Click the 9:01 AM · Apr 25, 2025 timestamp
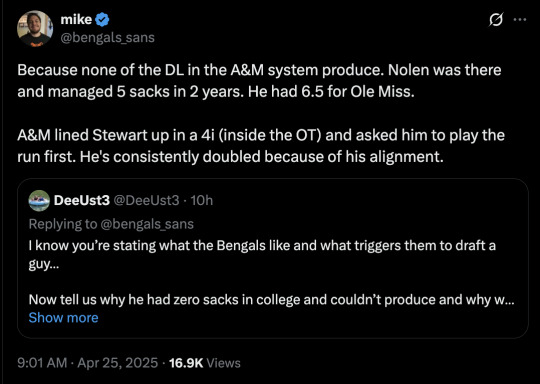540x384 pixels. tap(87, 363)
